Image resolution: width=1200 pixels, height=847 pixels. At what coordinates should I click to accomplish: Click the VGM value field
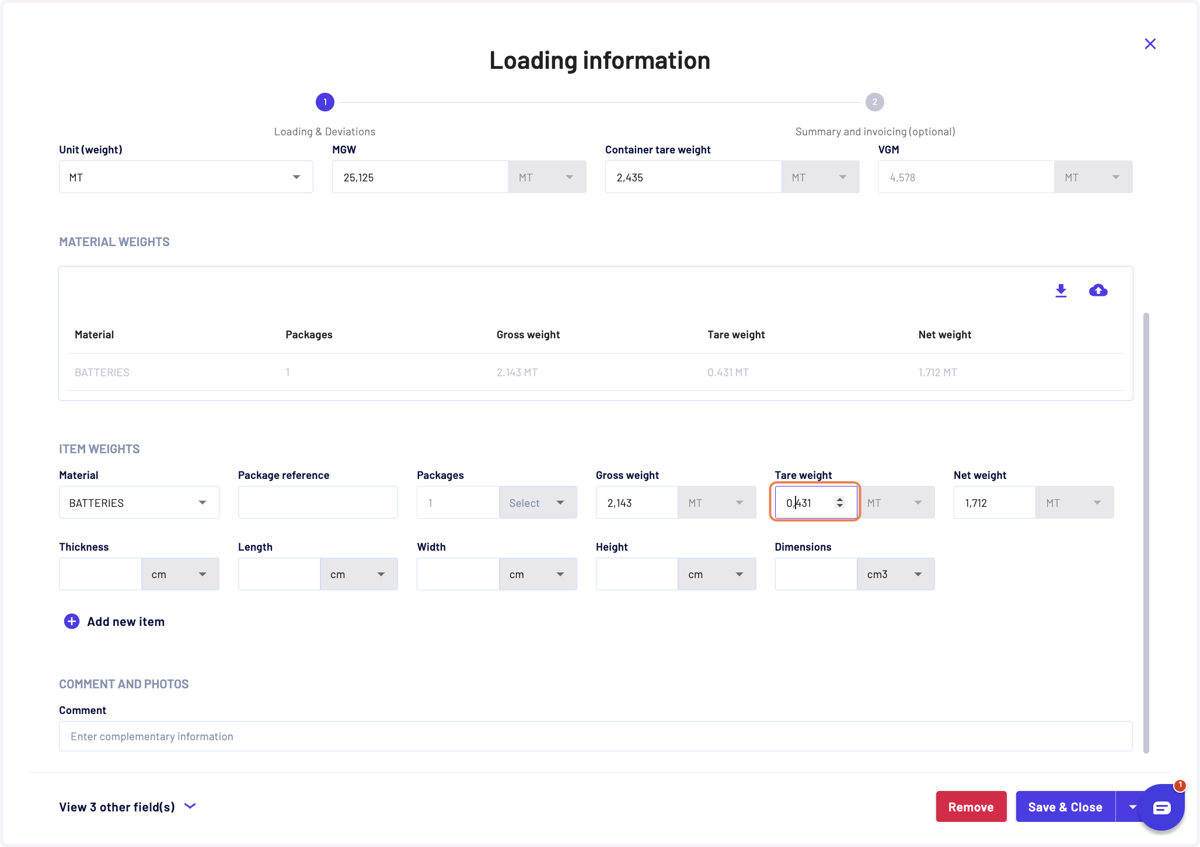(x=966, y=177)
